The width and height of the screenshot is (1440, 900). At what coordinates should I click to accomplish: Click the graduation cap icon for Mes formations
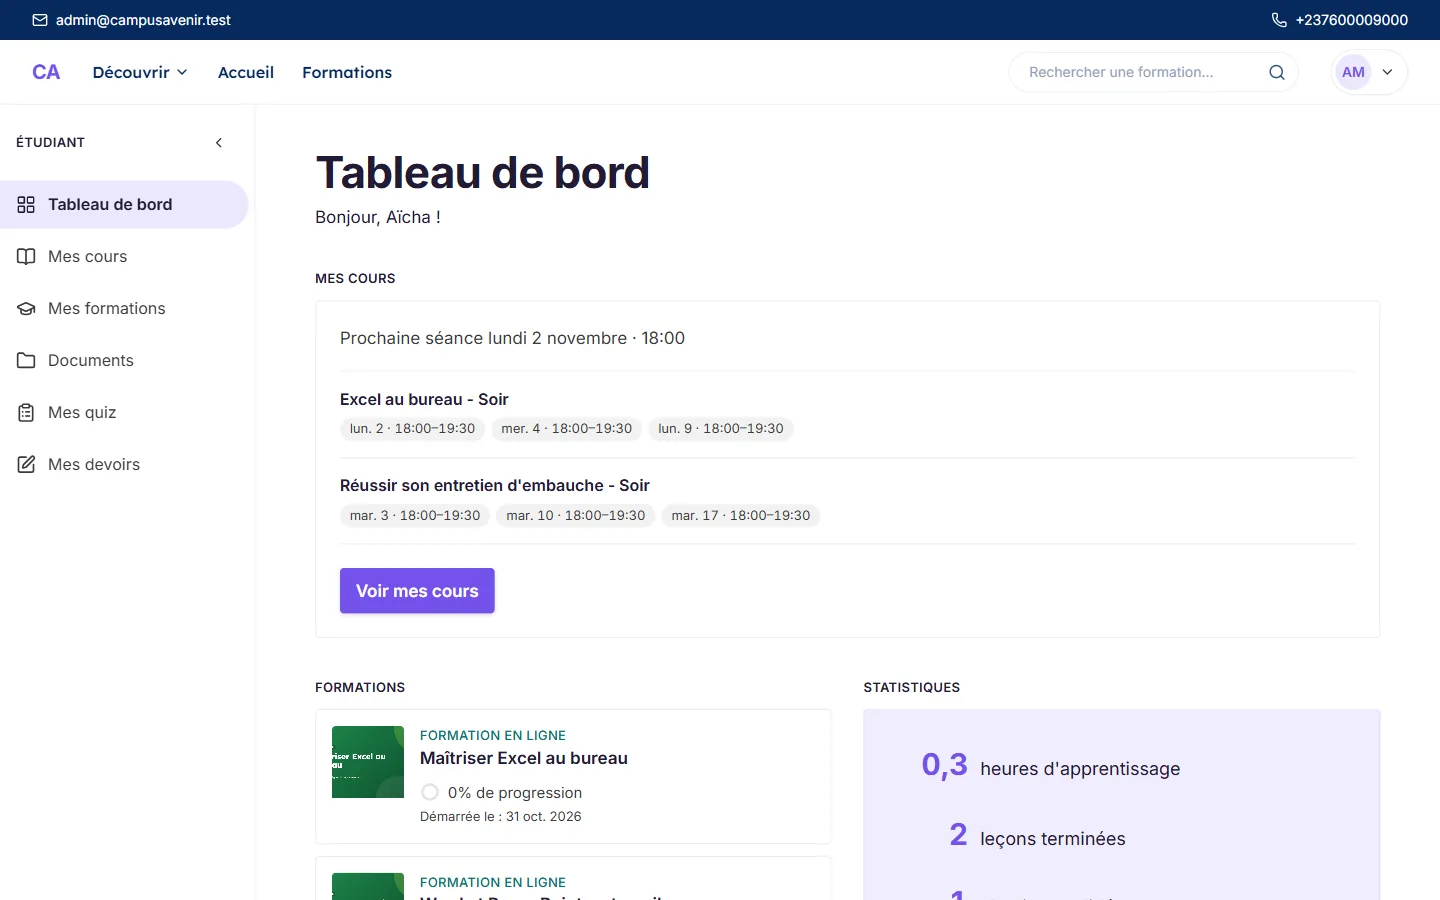pos(26,308)
